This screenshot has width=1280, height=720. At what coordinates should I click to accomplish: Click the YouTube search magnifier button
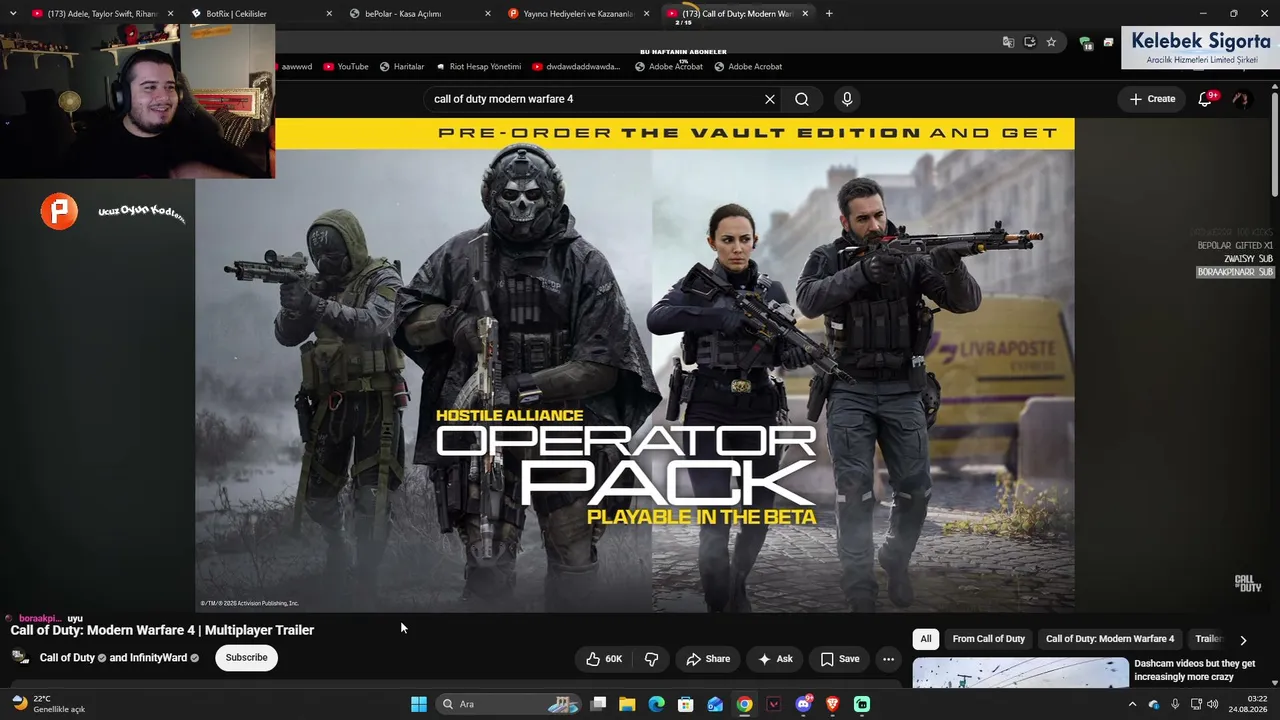[x=802, y=99]
